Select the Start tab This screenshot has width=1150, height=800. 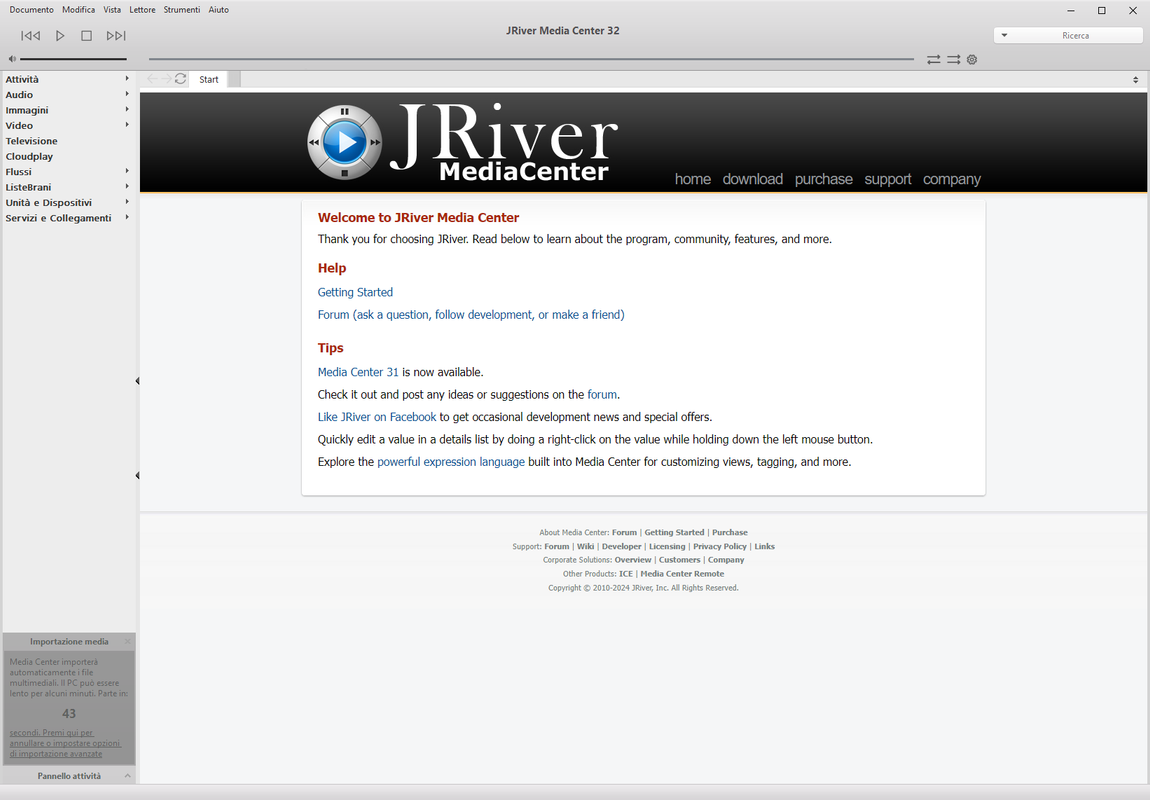coord(209,79)
